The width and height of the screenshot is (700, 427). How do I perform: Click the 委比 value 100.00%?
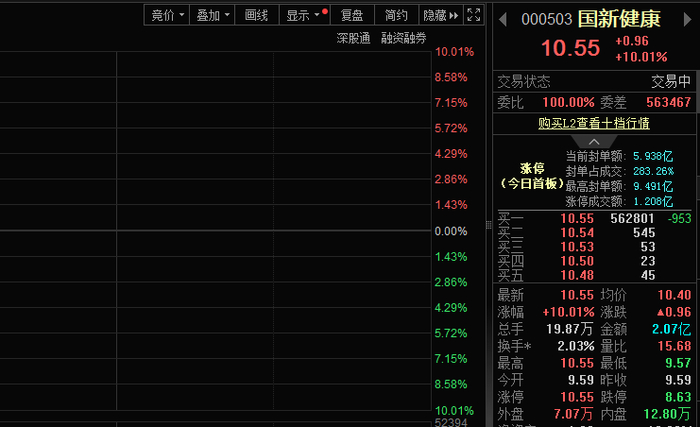(x=568, y=102)
